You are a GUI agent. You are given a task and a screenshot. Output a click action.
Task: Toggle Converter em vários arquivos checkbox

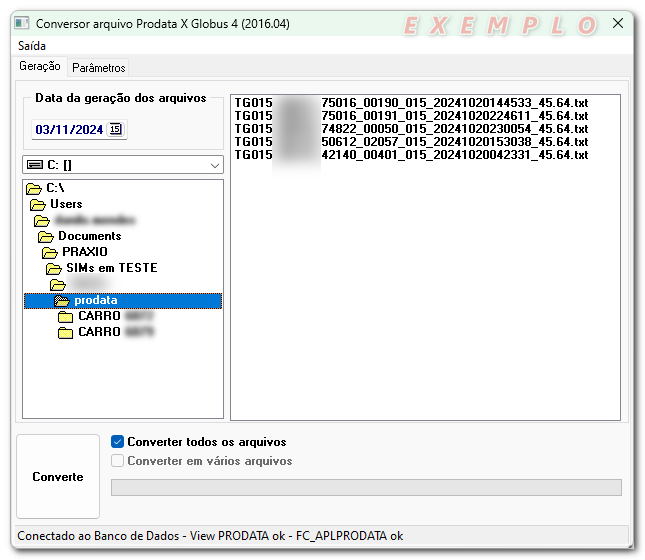pyautogui.click(x=117, y=461)
